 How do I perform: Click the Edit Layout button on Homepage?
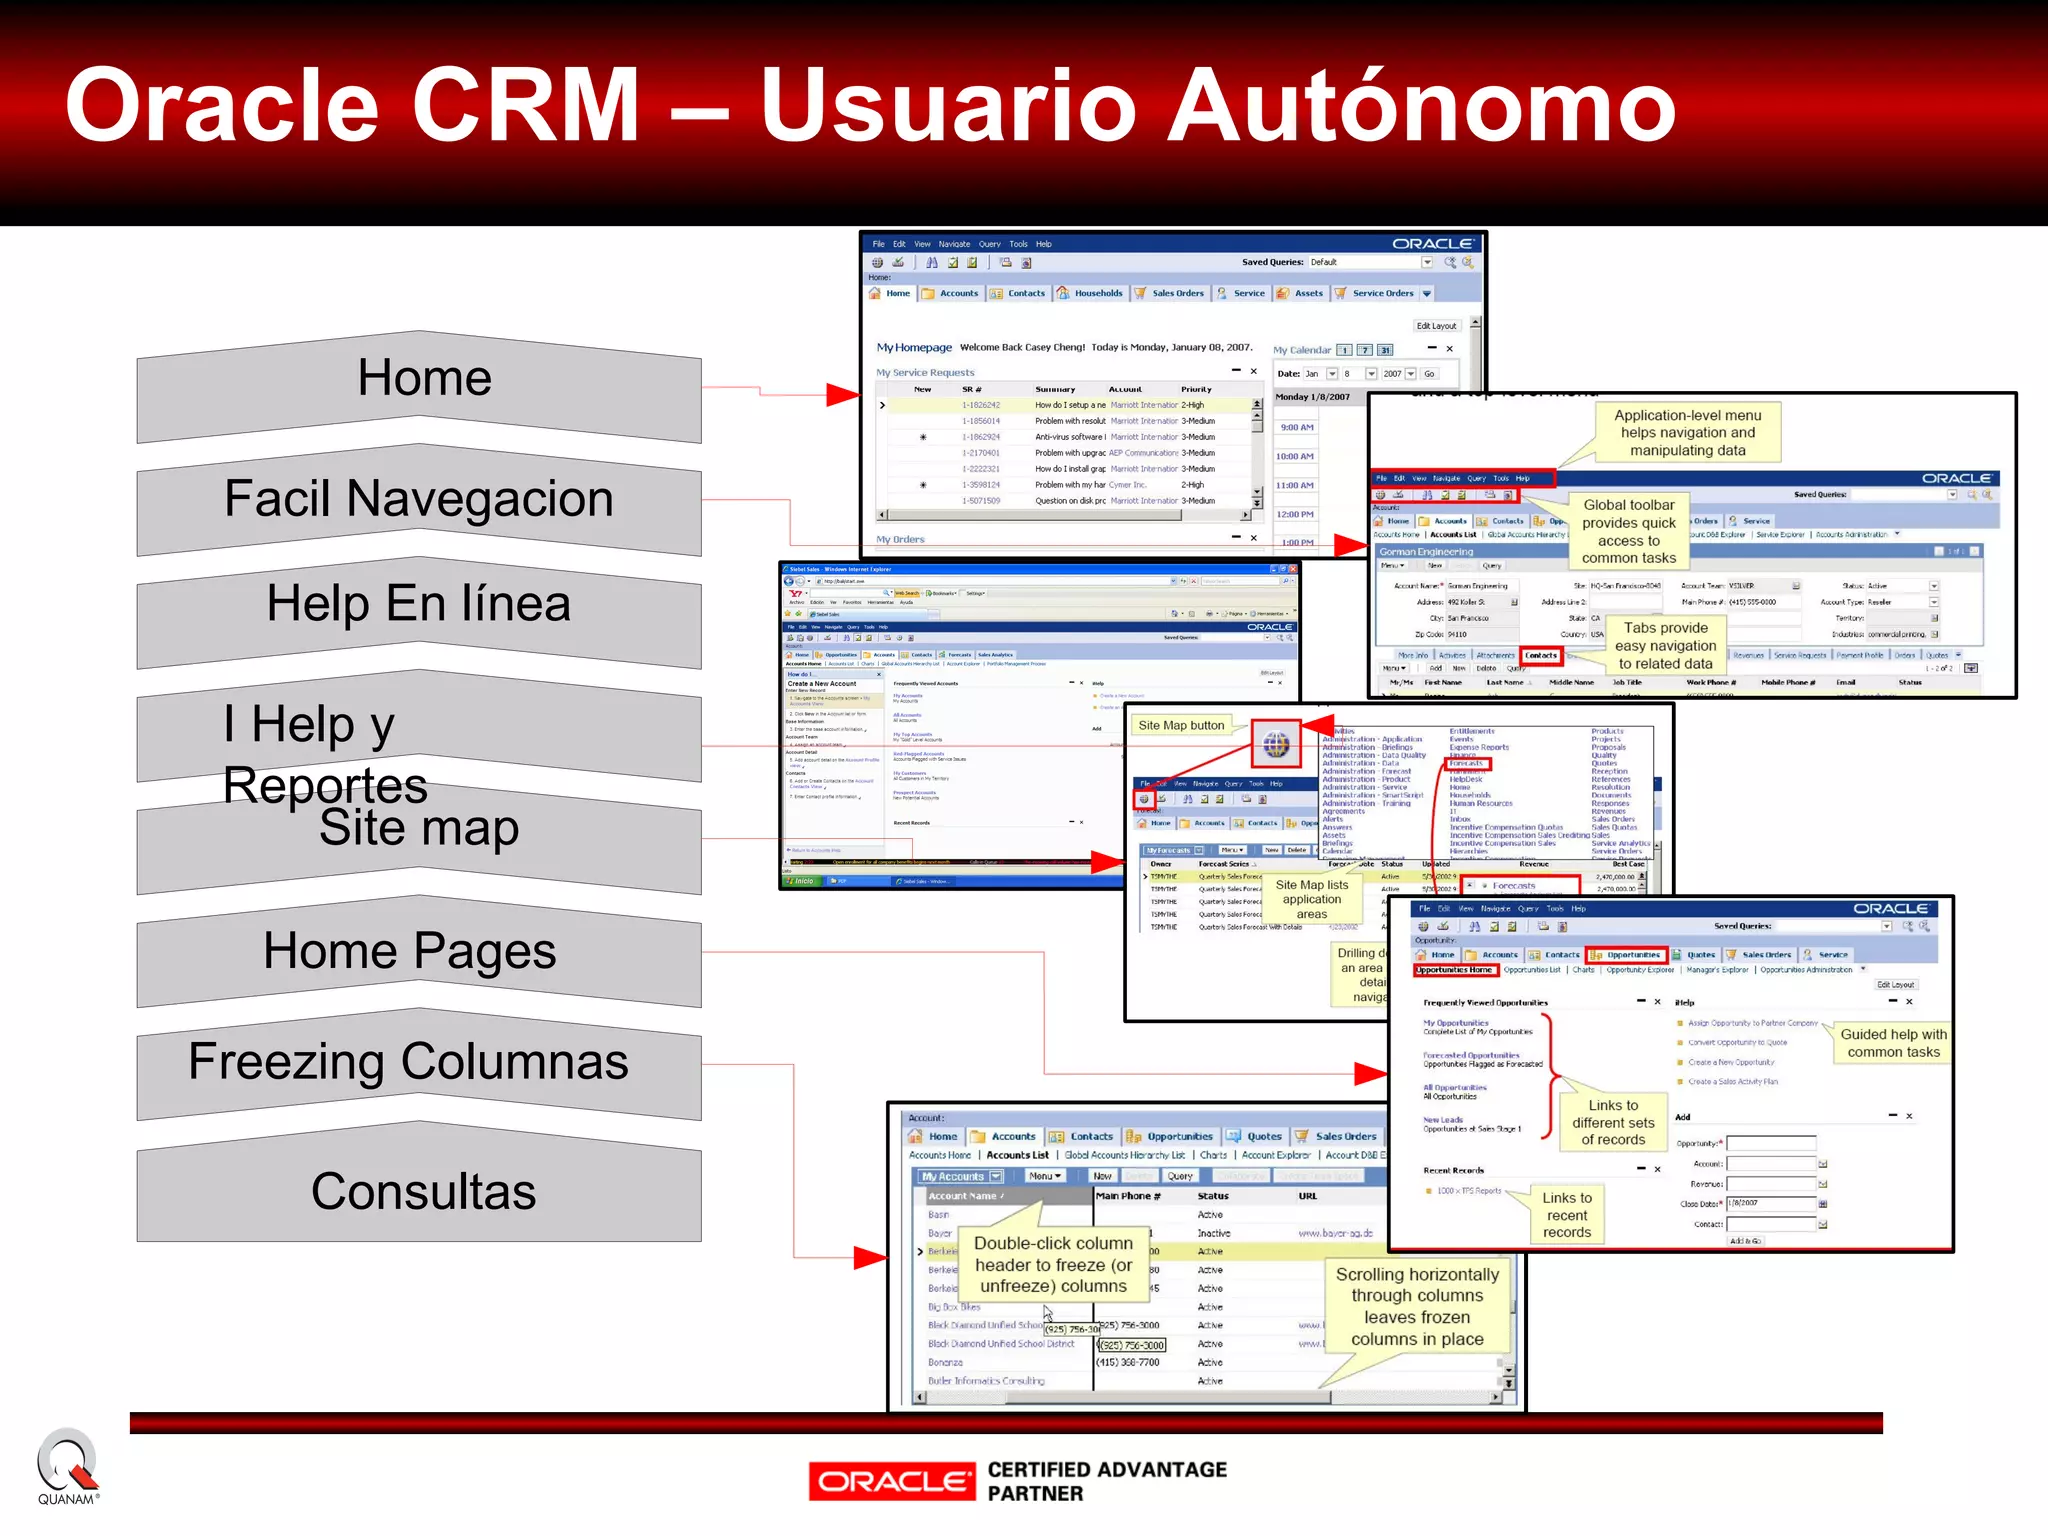(1436, 326)
